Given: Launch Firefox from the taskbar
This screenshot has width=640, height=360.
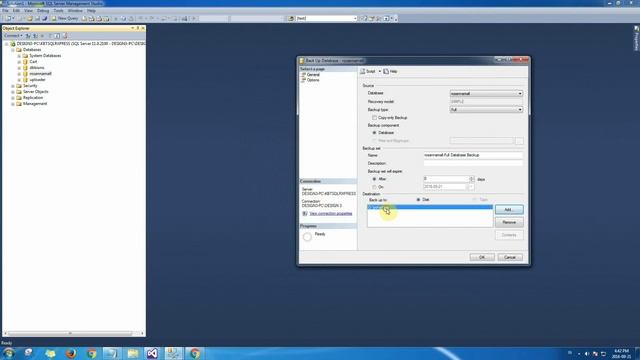Looking at the screenshot, I should (x=71, y=353).
